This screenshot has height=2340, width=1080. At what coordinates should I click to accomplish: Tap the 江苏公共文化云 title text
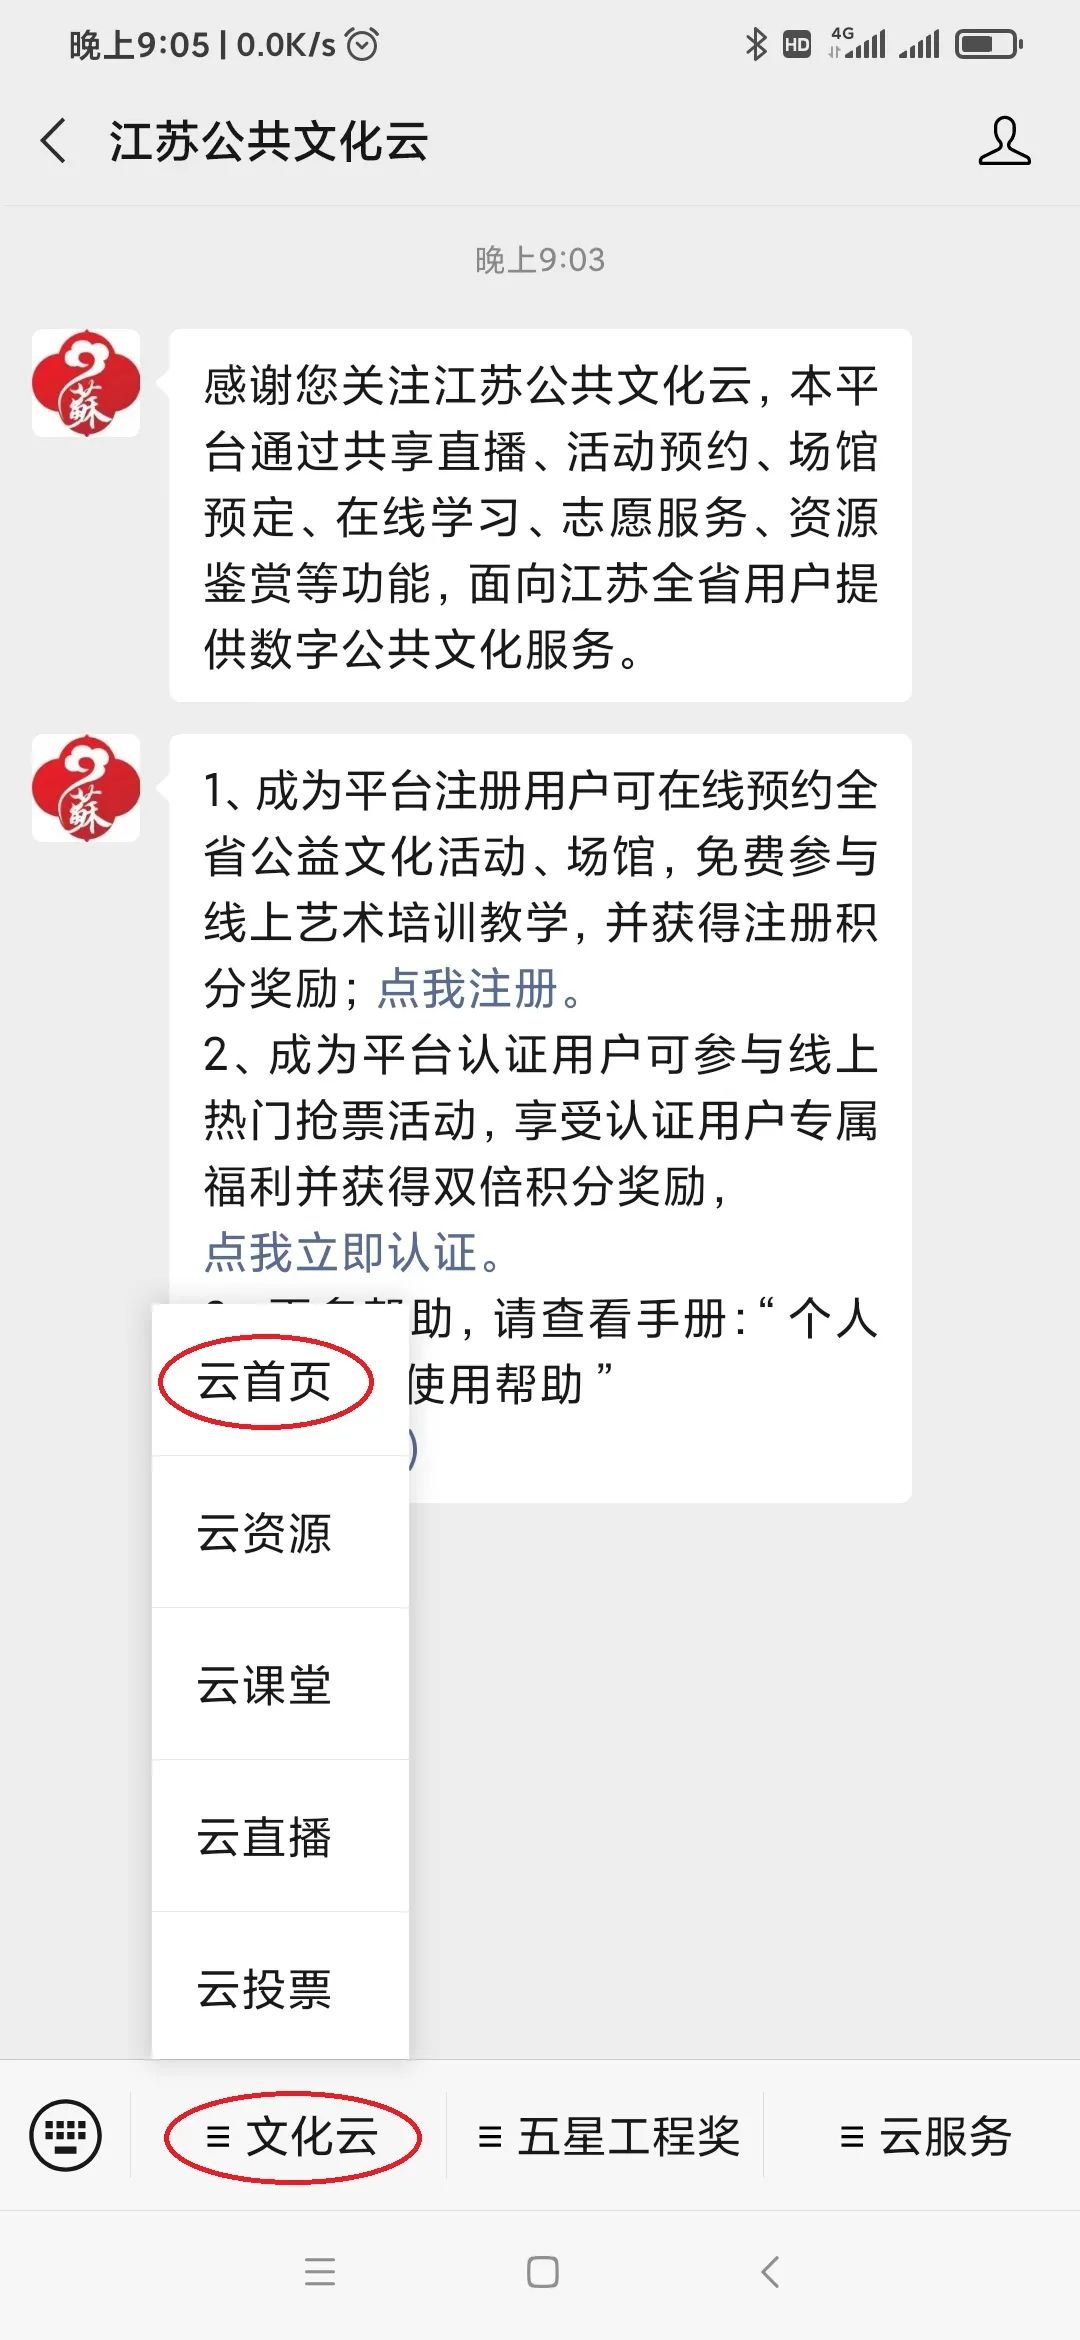pyautogui.click(x=268, y=140)
